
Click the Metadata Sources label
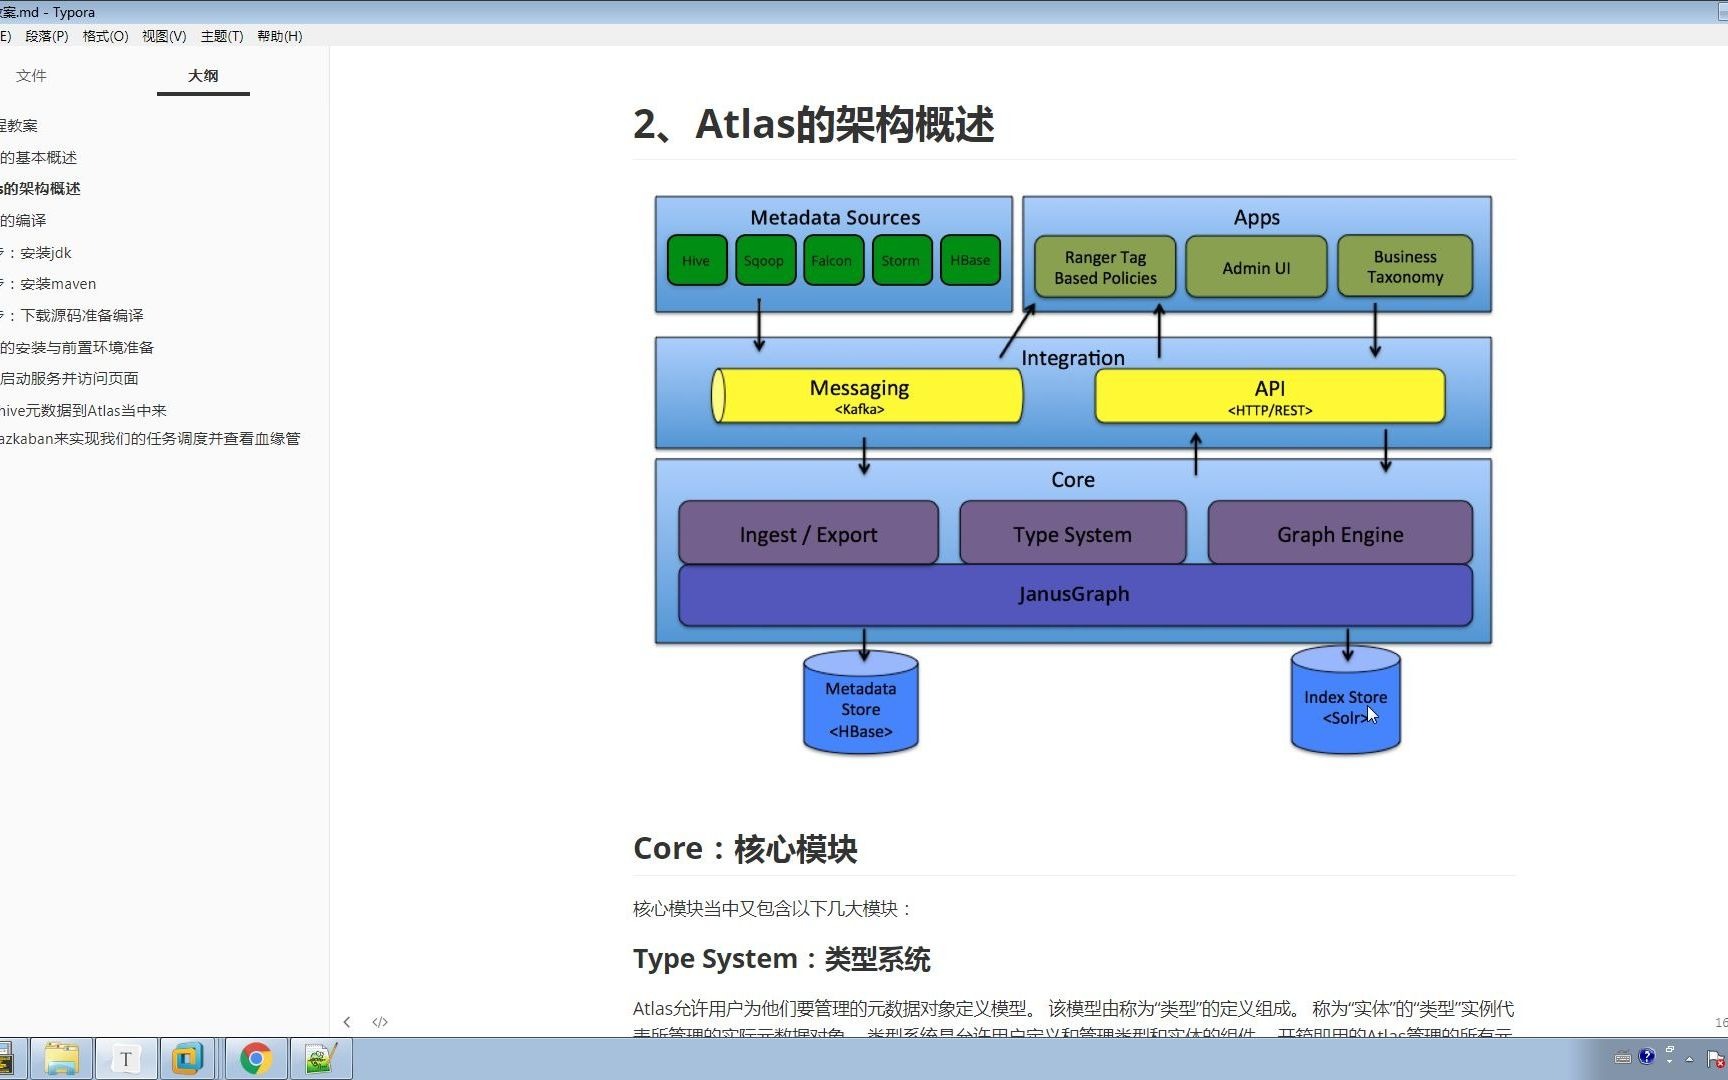coord(835,217)
